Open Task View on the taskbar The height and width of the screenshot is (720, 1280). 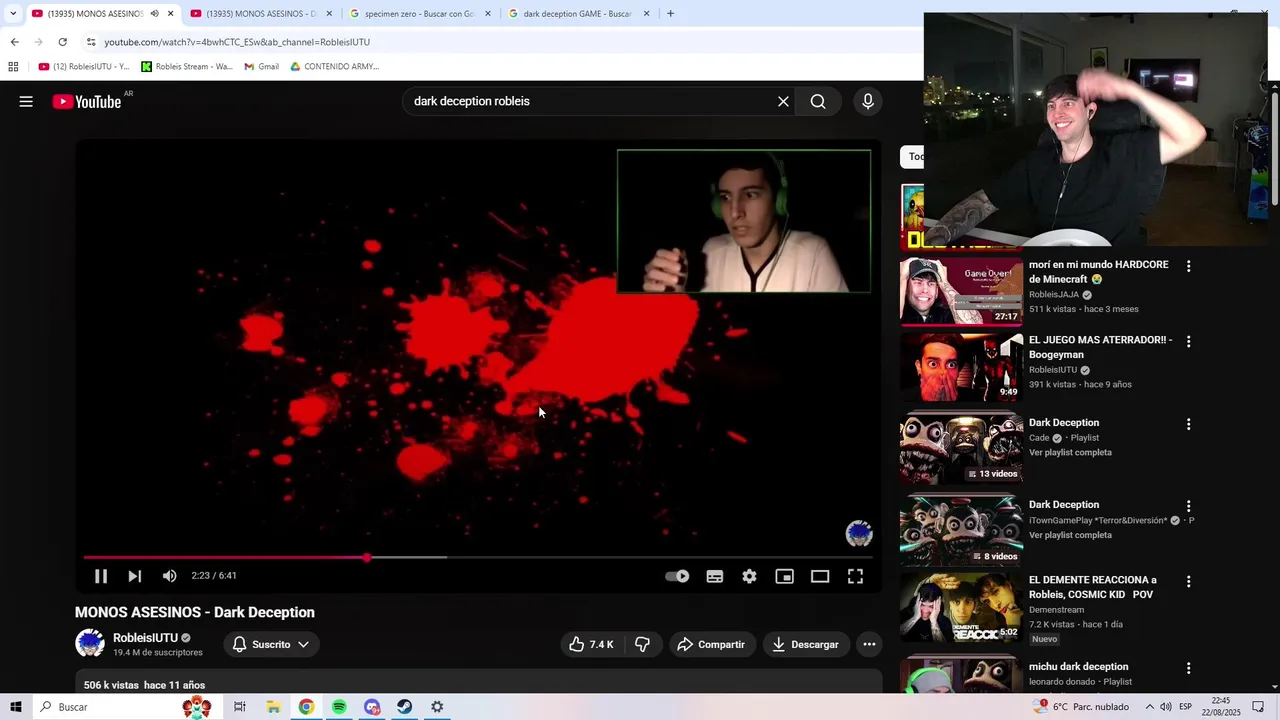(240, 707)
